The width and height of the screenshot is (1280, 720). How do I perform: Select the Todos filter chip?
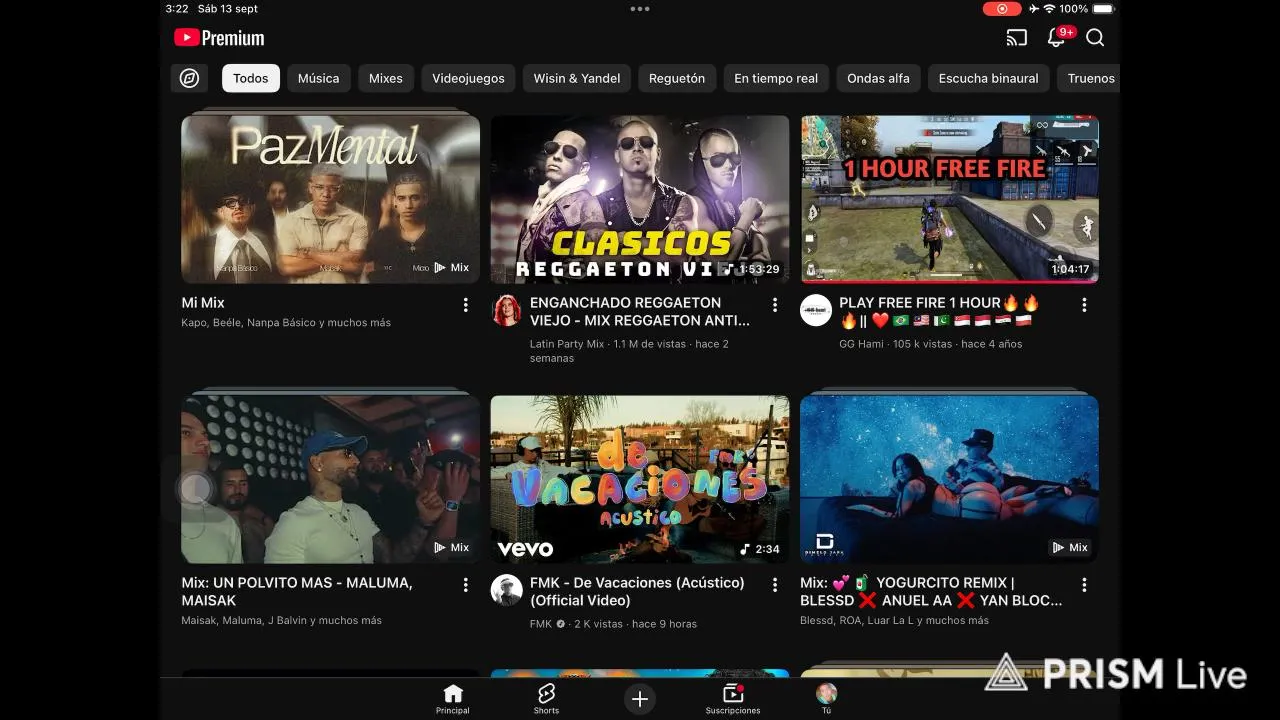pos(251,78)
